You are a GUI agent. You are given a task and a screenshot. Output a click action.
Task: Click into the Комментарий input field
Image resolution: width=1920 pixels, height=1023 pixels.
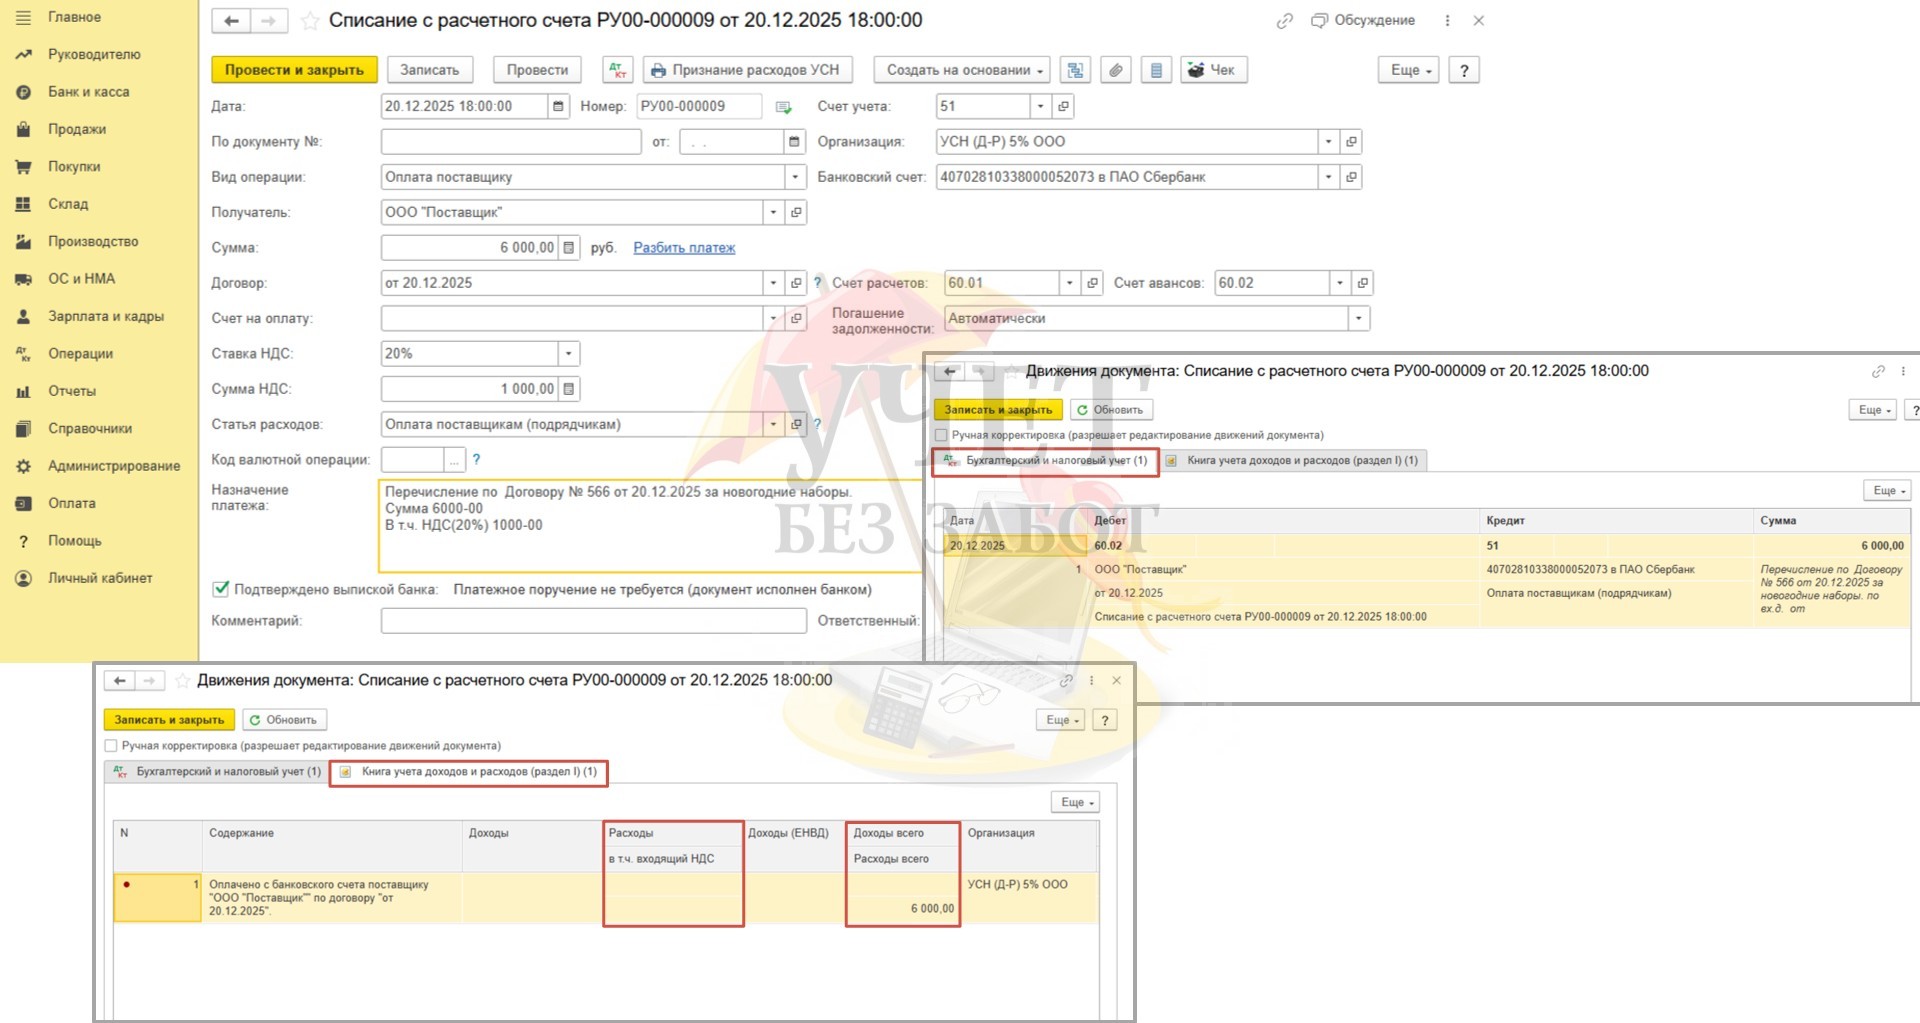click(593, 621)
